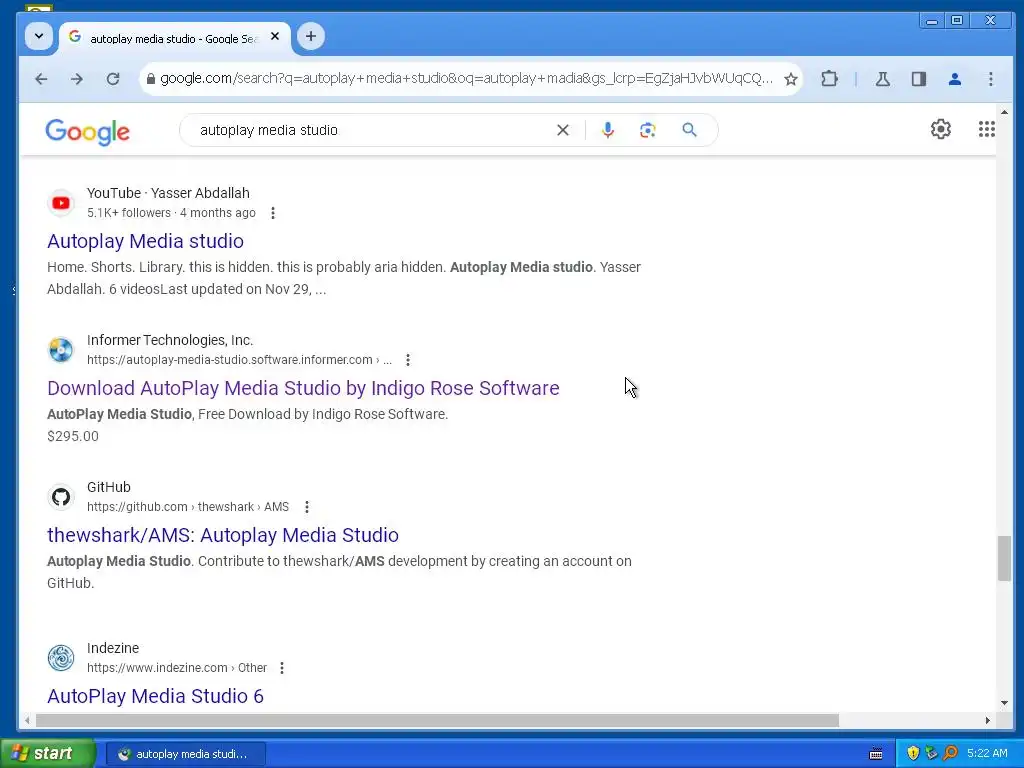This screenshot has height=768, width=1024.
Task: Click the github.com thewshark AMS breadcrumb
Action: (x=187, y=507)
